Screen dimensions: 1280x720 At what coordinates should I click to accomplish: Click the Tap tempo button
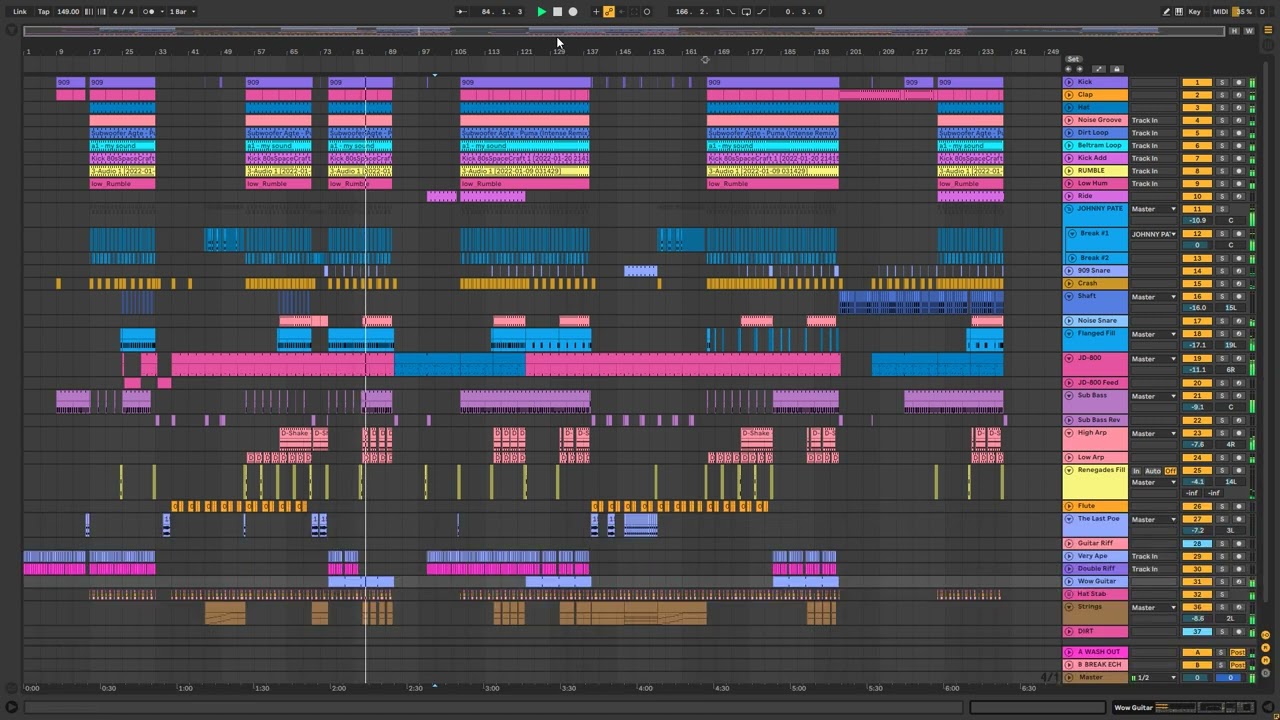[43, 12]
